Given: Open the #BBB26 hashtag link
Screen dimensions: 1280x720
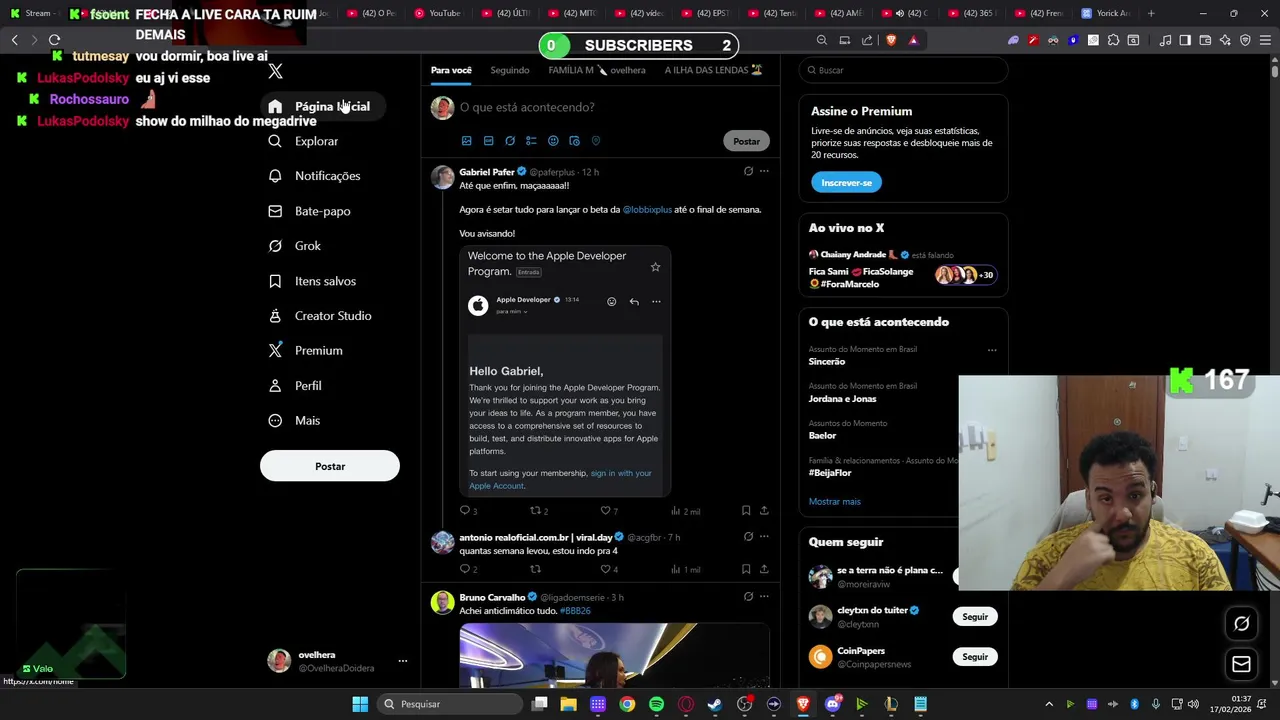Looking at the screenshot, I should click(575, 611).
